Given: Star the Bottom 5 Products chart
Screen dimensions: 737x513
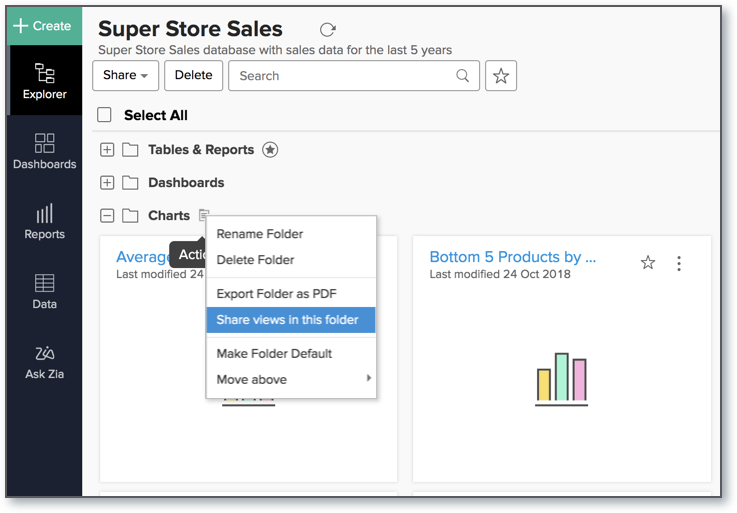Looking at the screenshot, I should pos(648,263).
